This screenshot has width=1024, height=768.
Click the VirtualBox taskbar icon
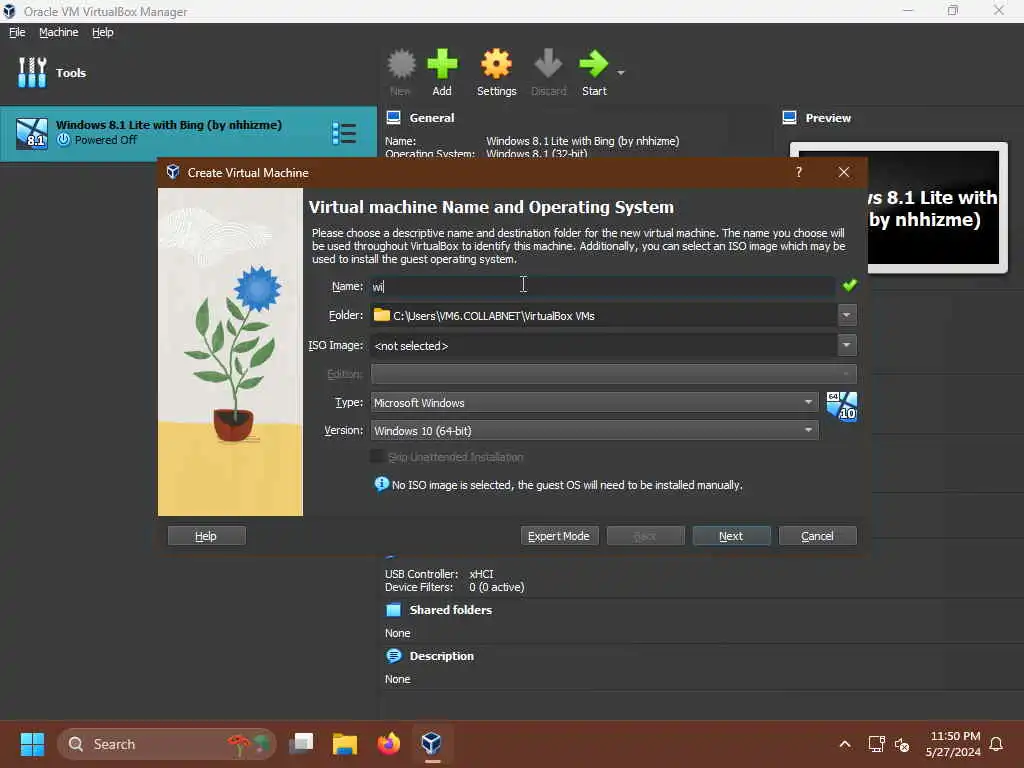(431, 744)
